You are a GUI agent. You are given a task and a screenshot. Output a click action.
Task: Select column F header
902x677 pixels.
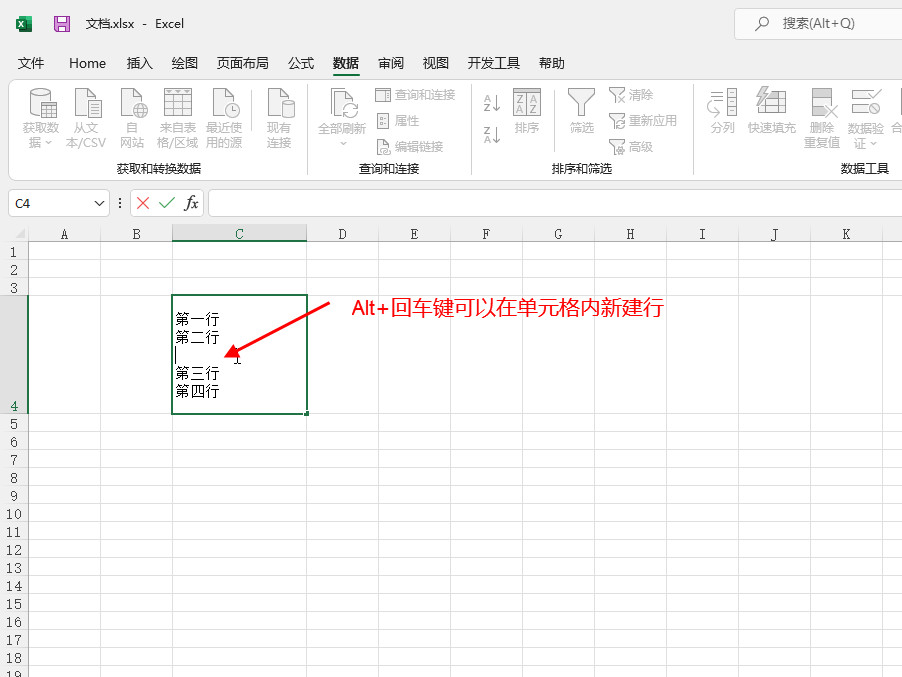486,234
